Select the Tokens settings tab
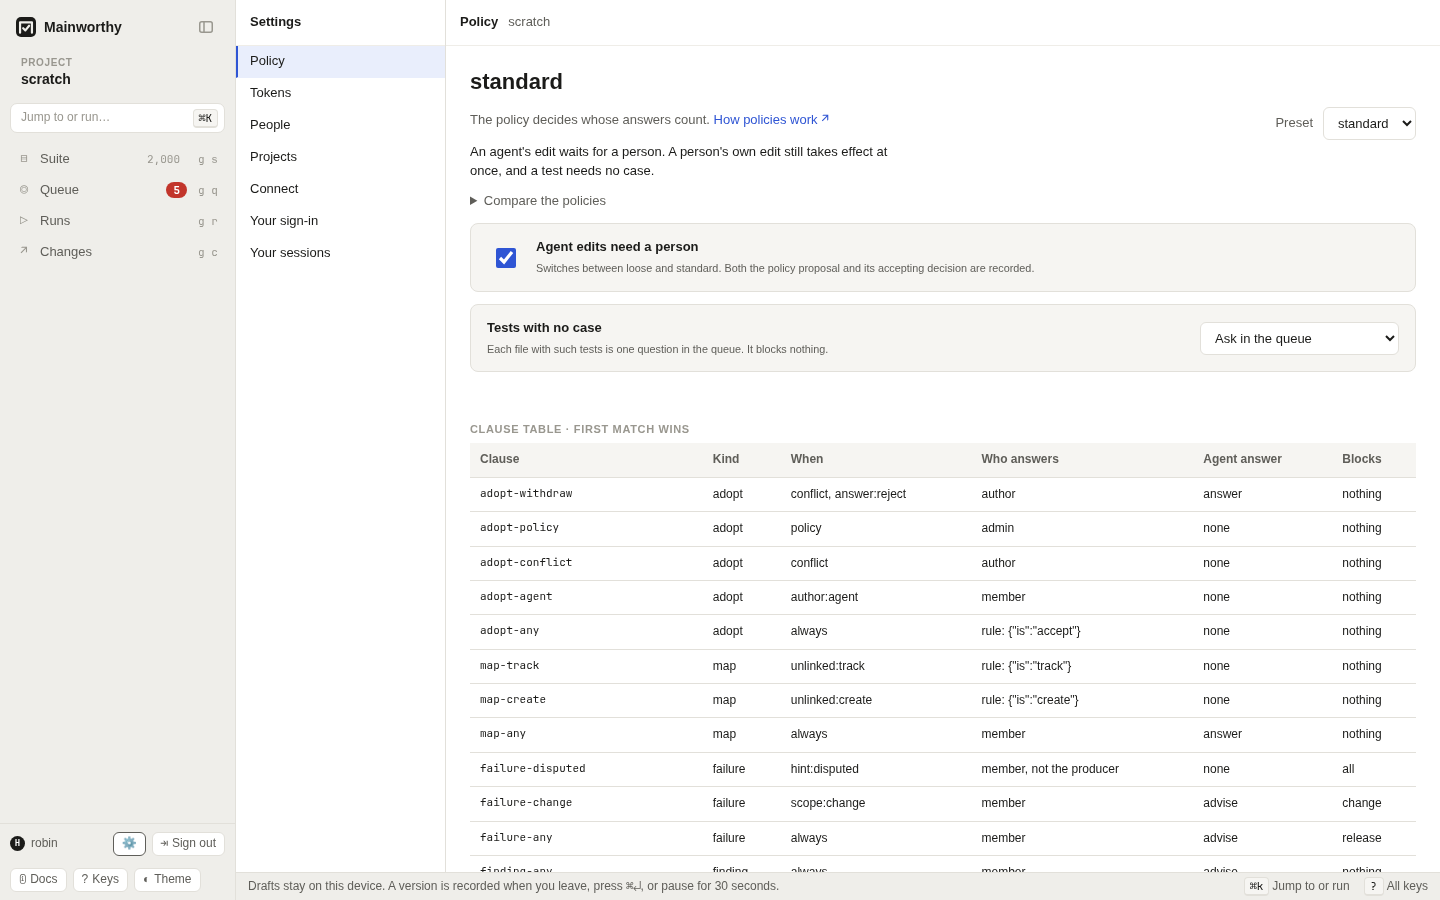 pyautogui.click(x=340, y=93)
